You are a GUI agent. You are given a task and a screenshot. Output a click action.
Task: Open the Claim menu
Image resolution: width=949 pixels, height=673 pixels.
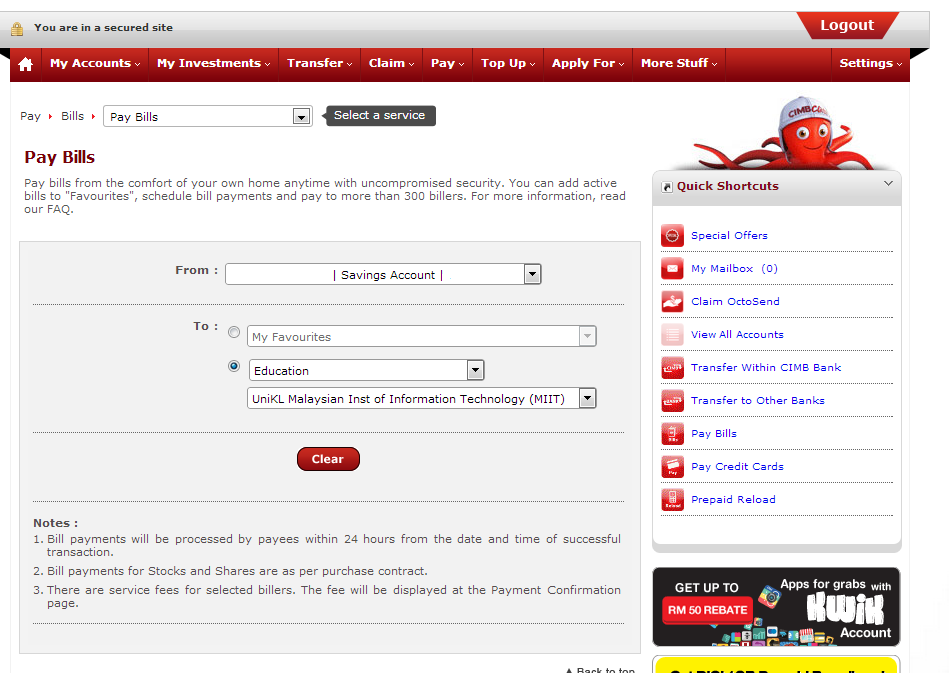(391, 64)
